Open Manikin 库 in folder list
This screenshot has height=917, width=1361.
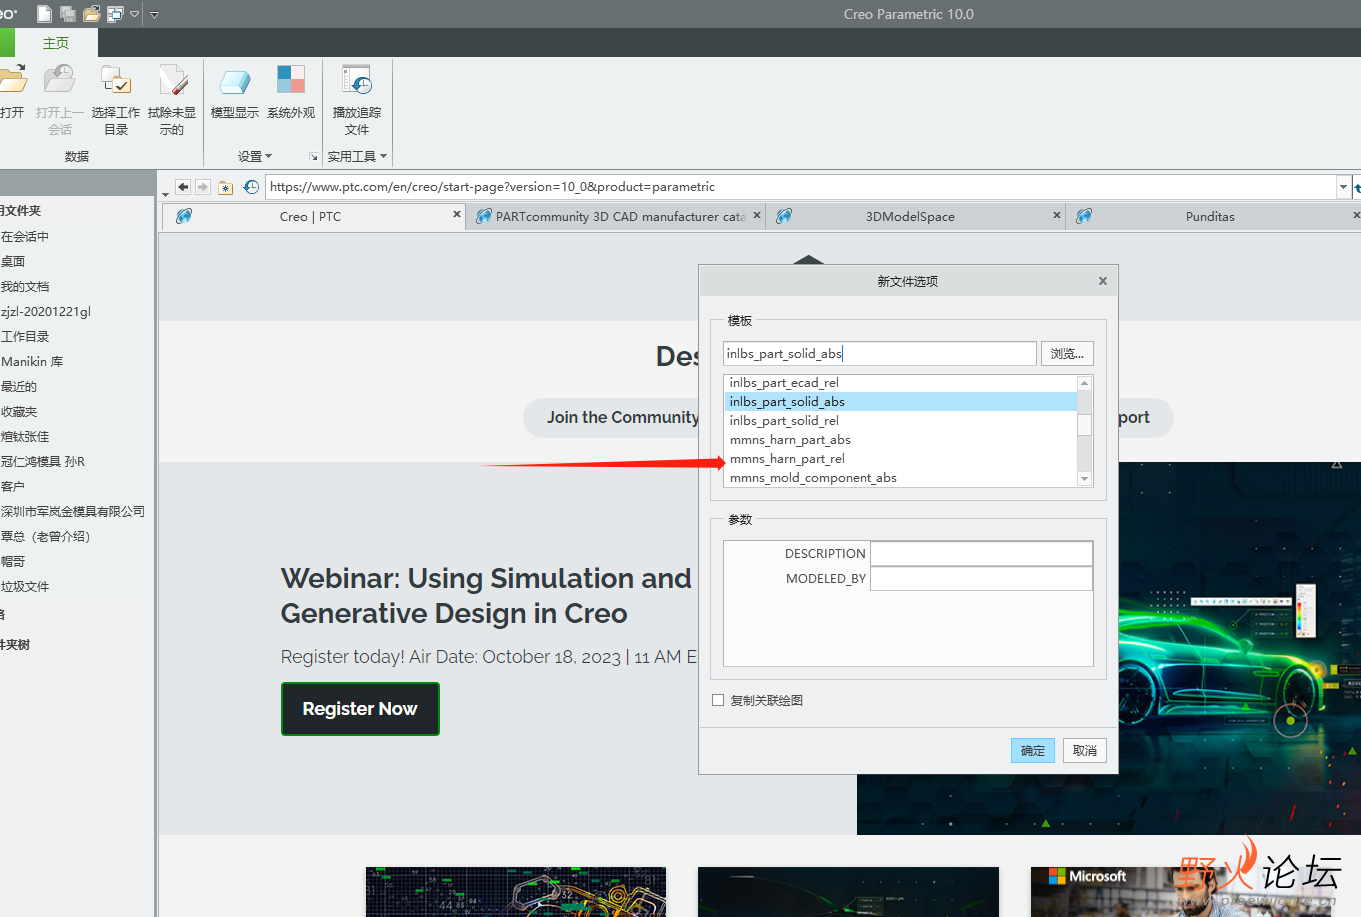pos(32,361)
